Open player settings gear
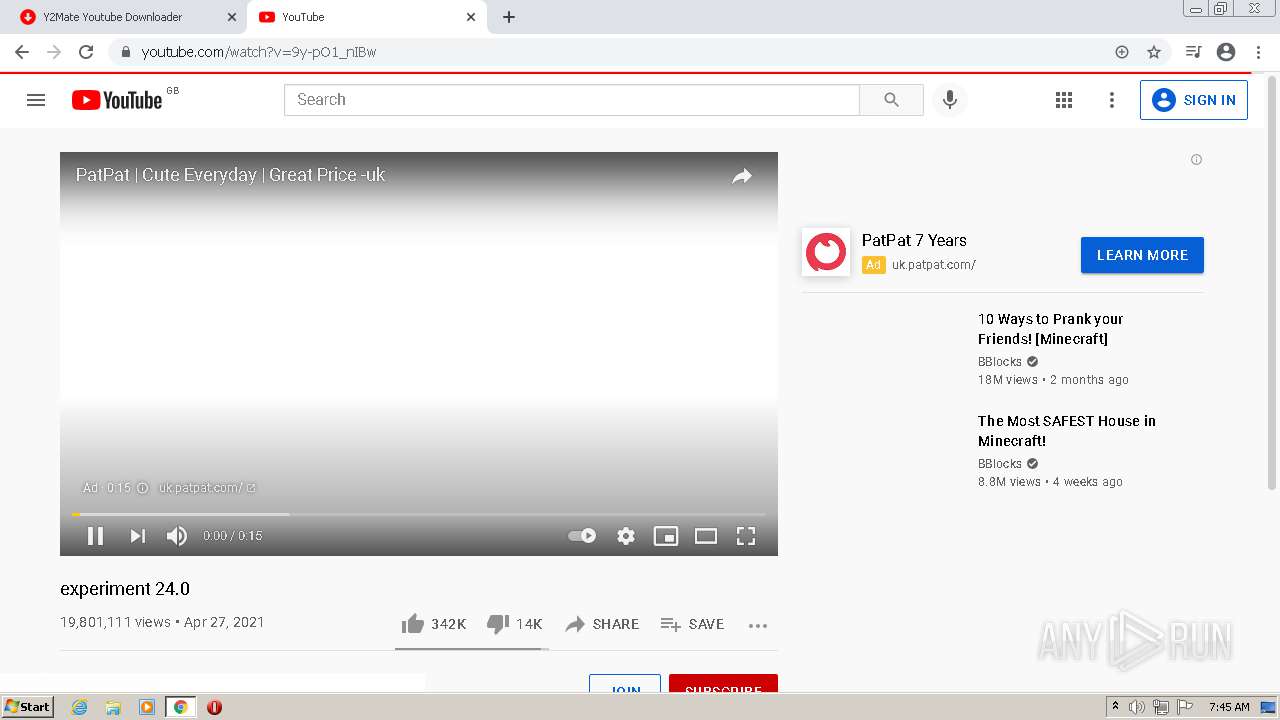This screenshot has height=720, width=1280. point(626,536)
